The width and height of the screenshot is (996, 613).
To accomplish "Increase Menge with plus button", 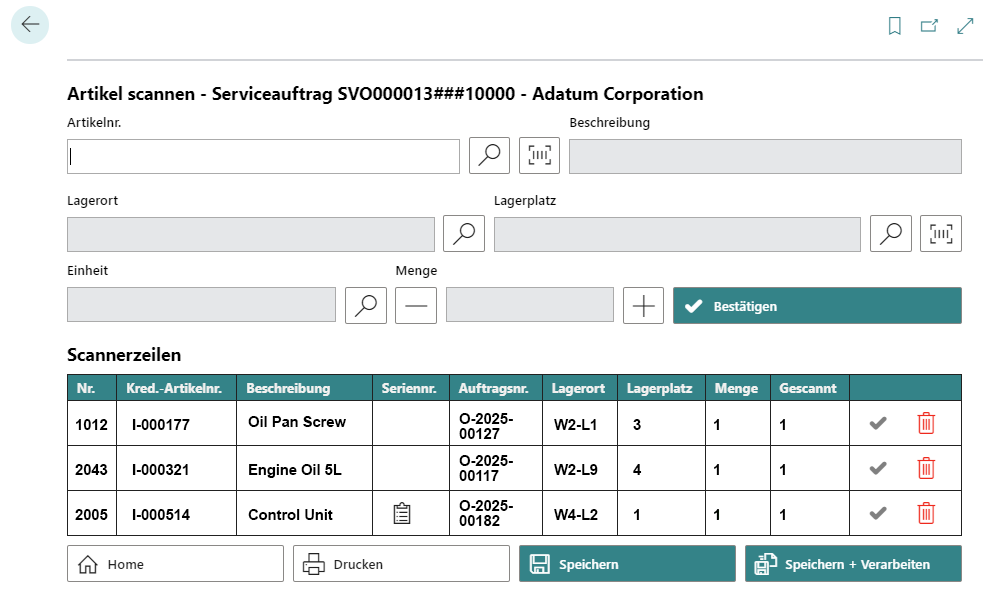I will point(643,306).
